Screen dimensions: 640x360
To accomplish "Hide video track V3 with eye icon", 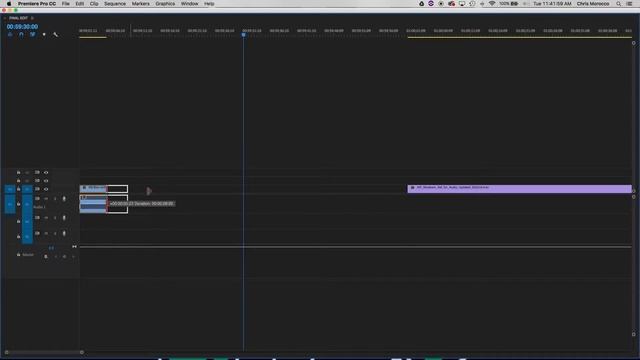I will [46, 173].
